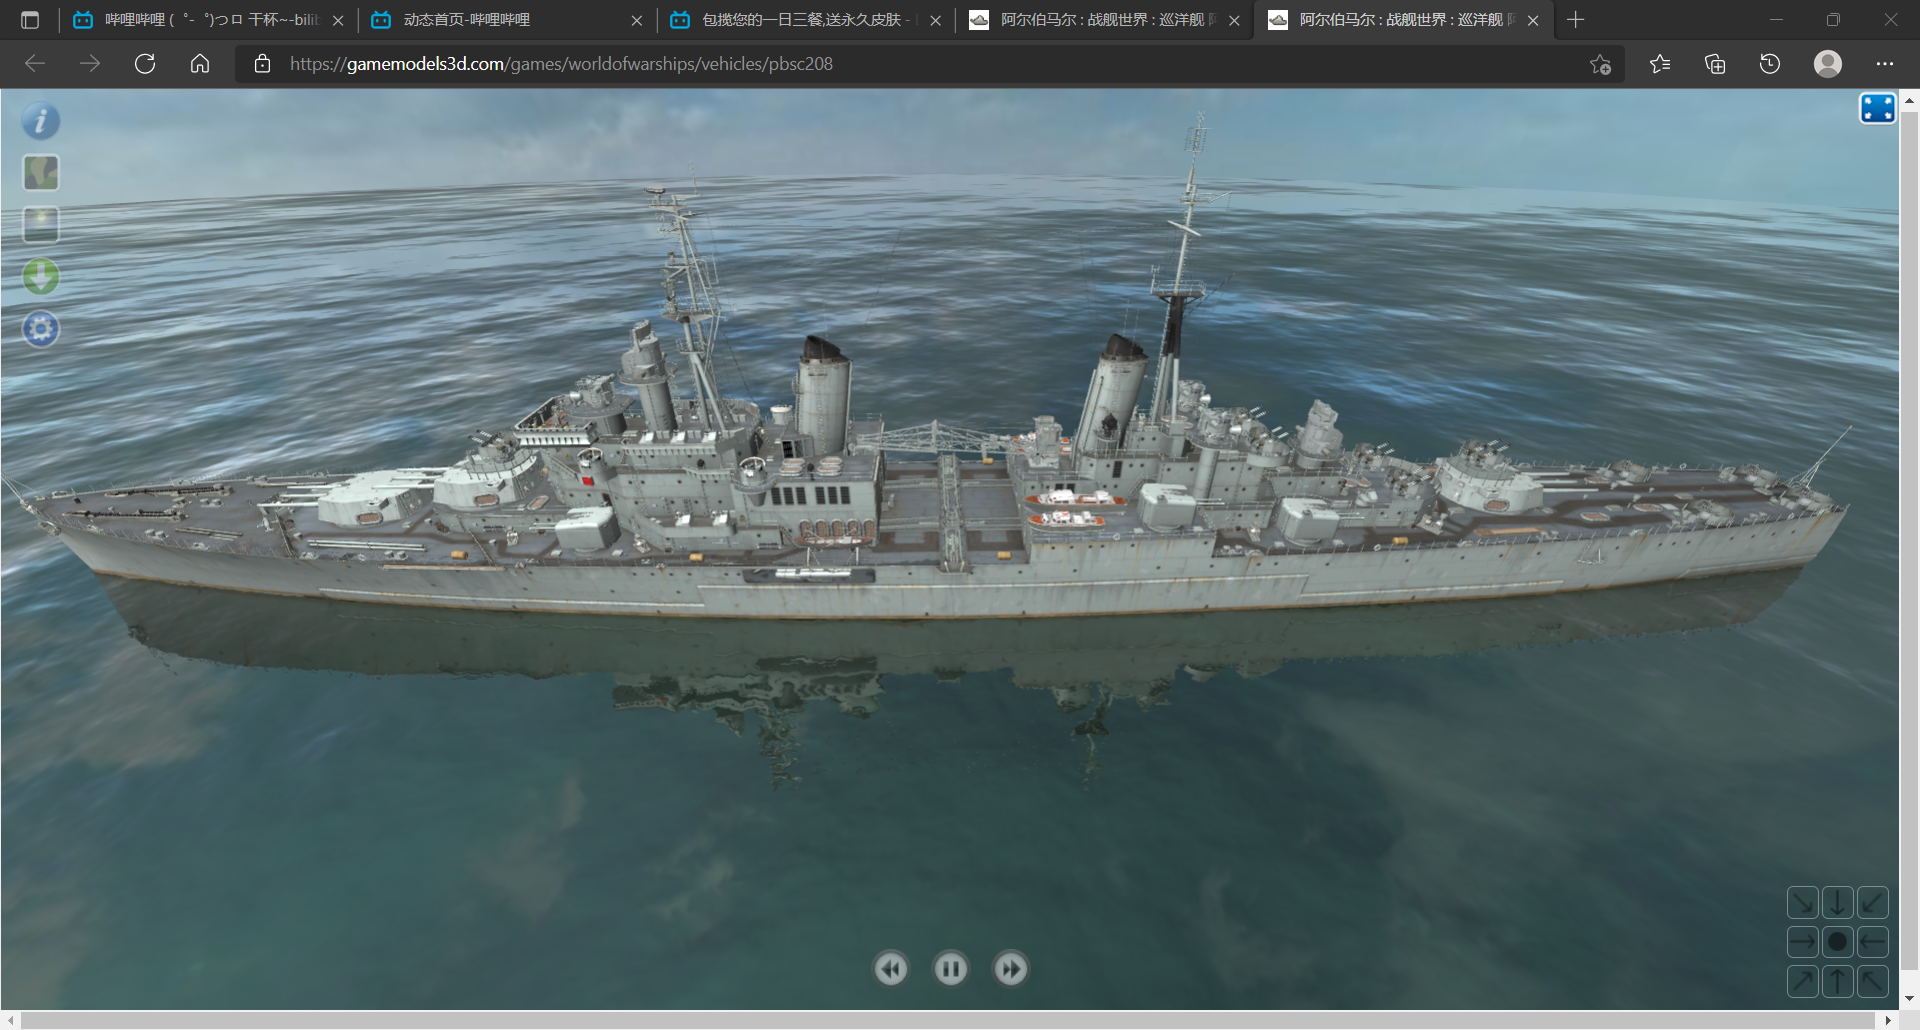
Task: Open browser Settings and more menu
Action: 1884,64
